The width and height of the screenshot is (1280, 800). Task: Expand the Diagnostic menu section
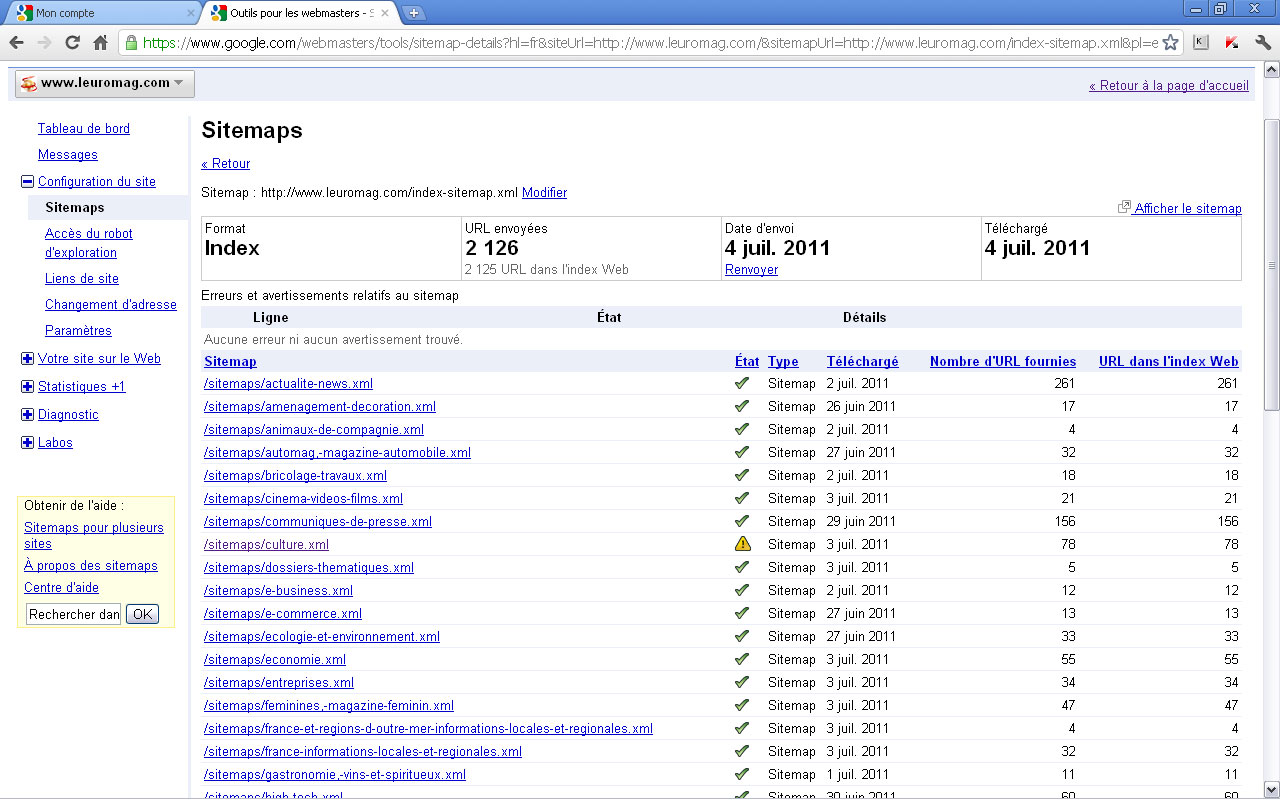click(x=27, y=415)
